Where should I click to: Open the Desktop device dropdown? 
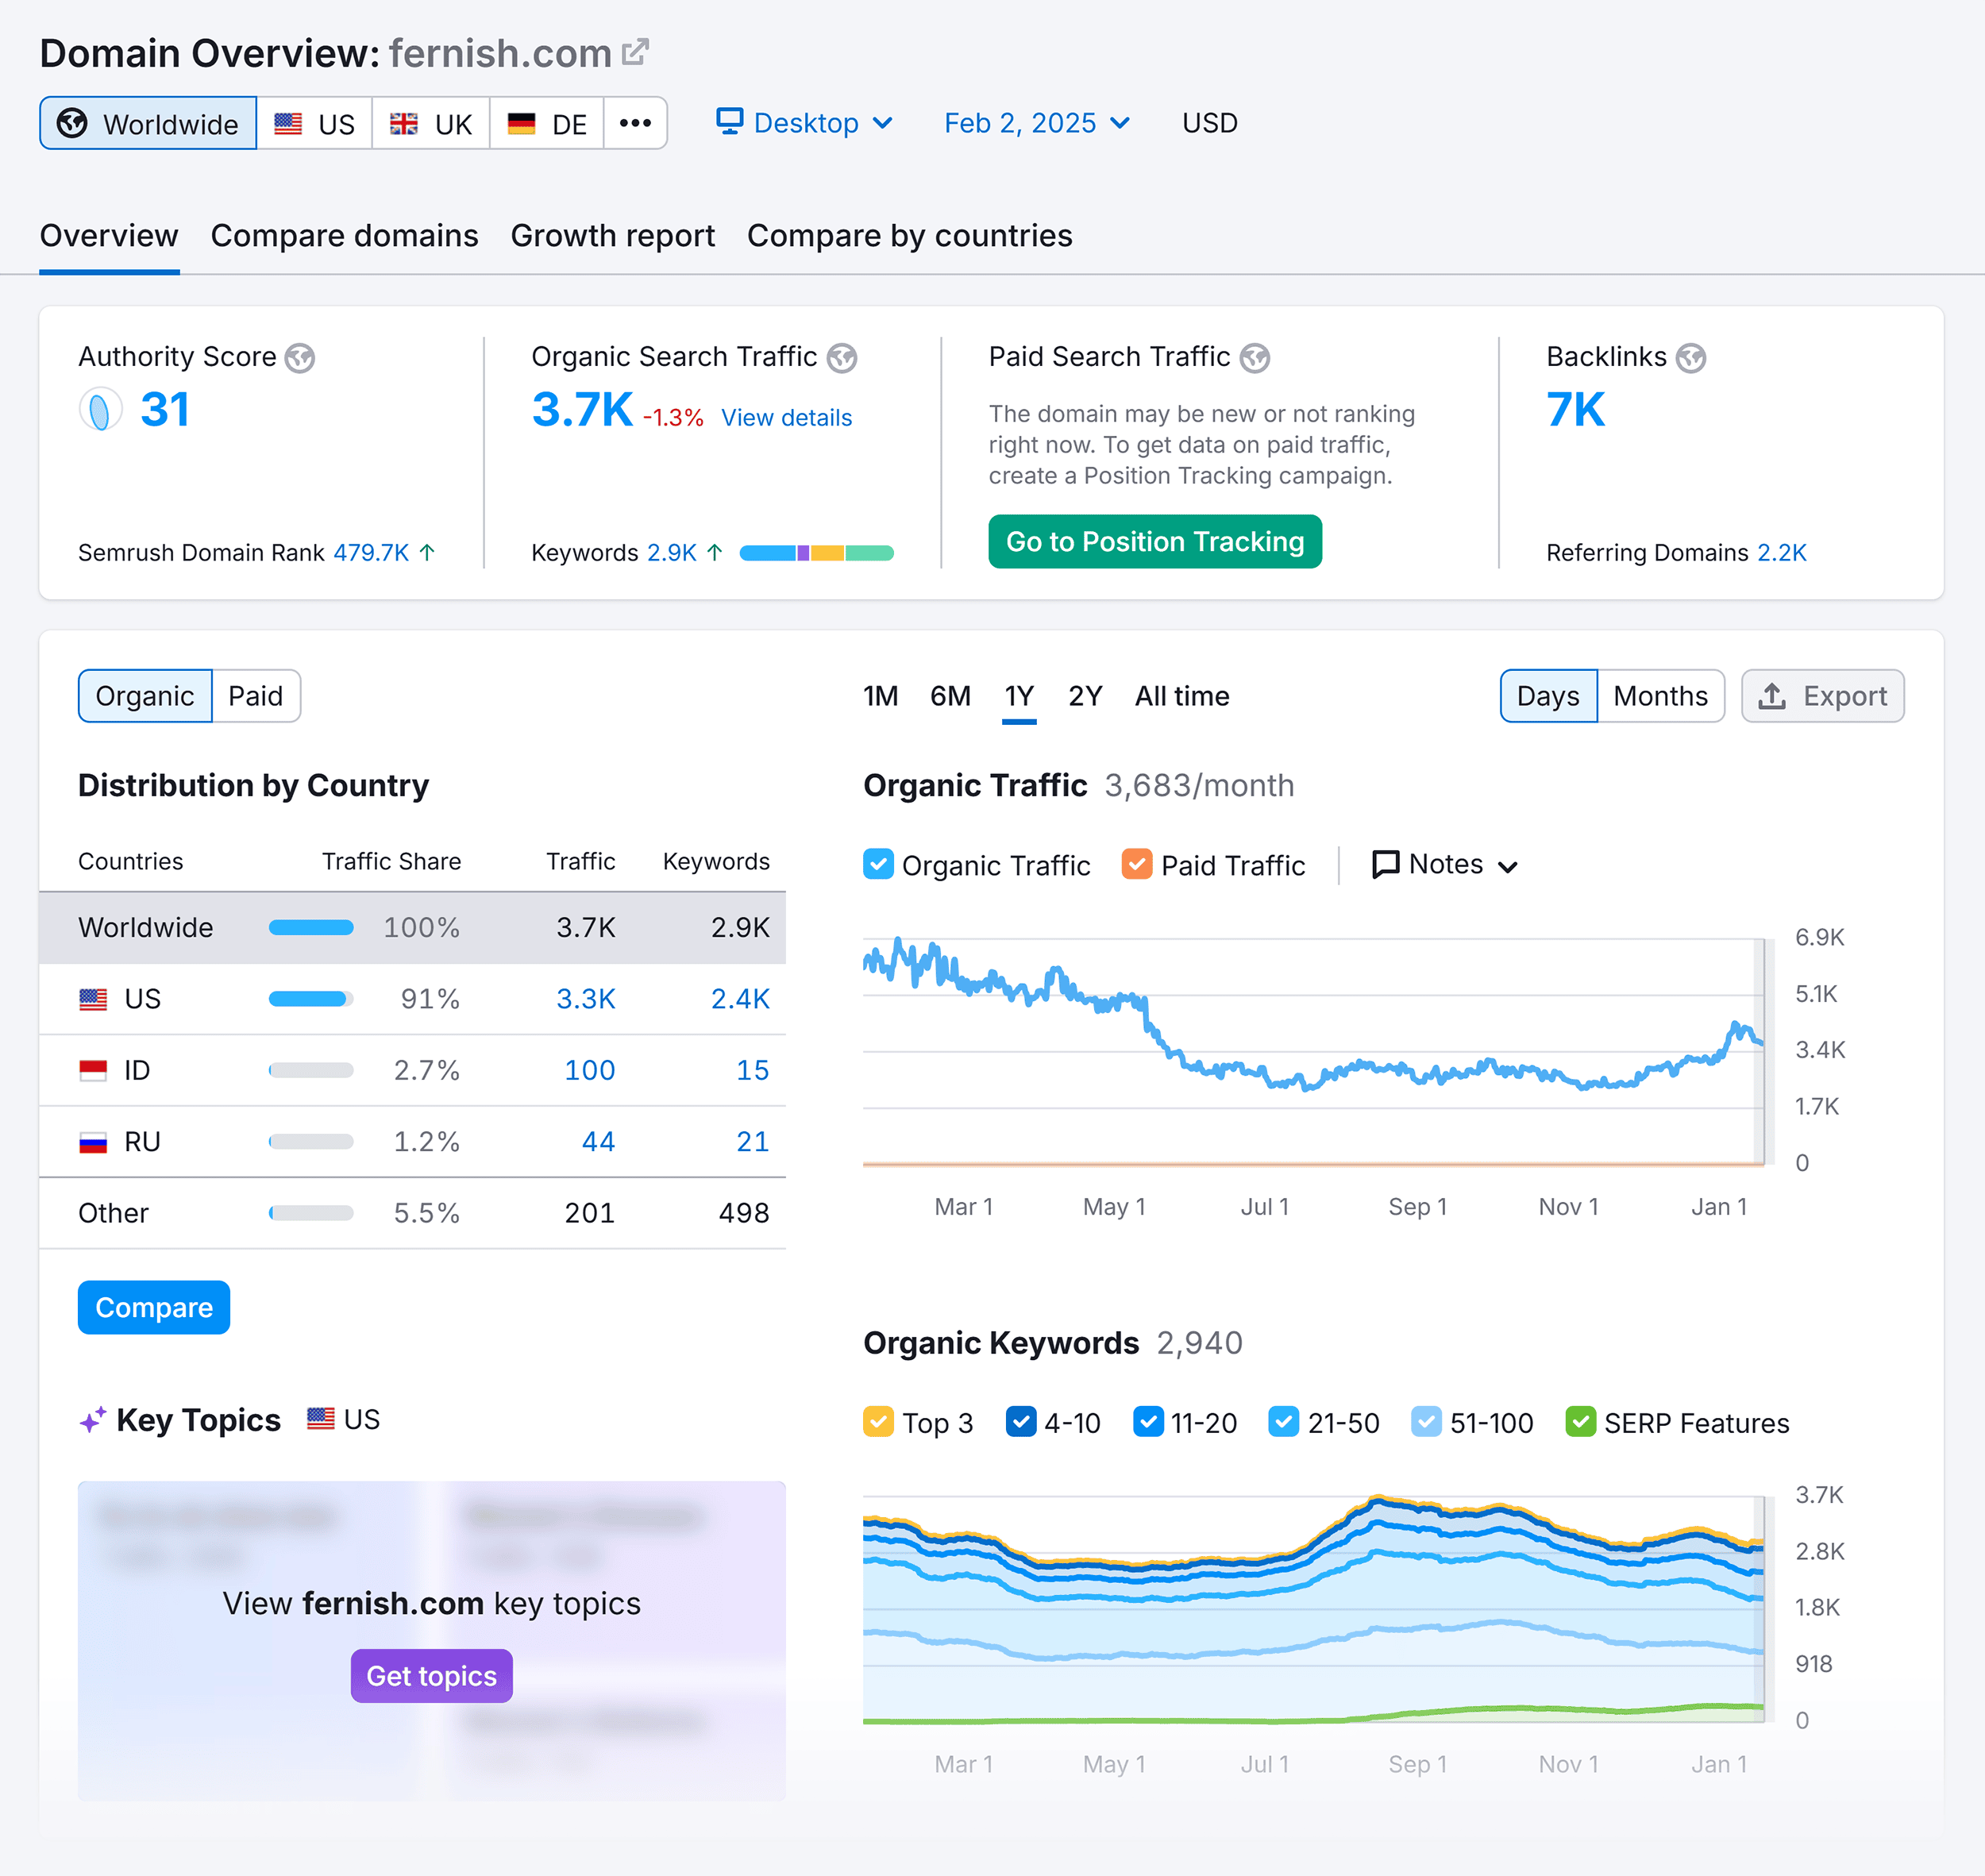[805, 123]
